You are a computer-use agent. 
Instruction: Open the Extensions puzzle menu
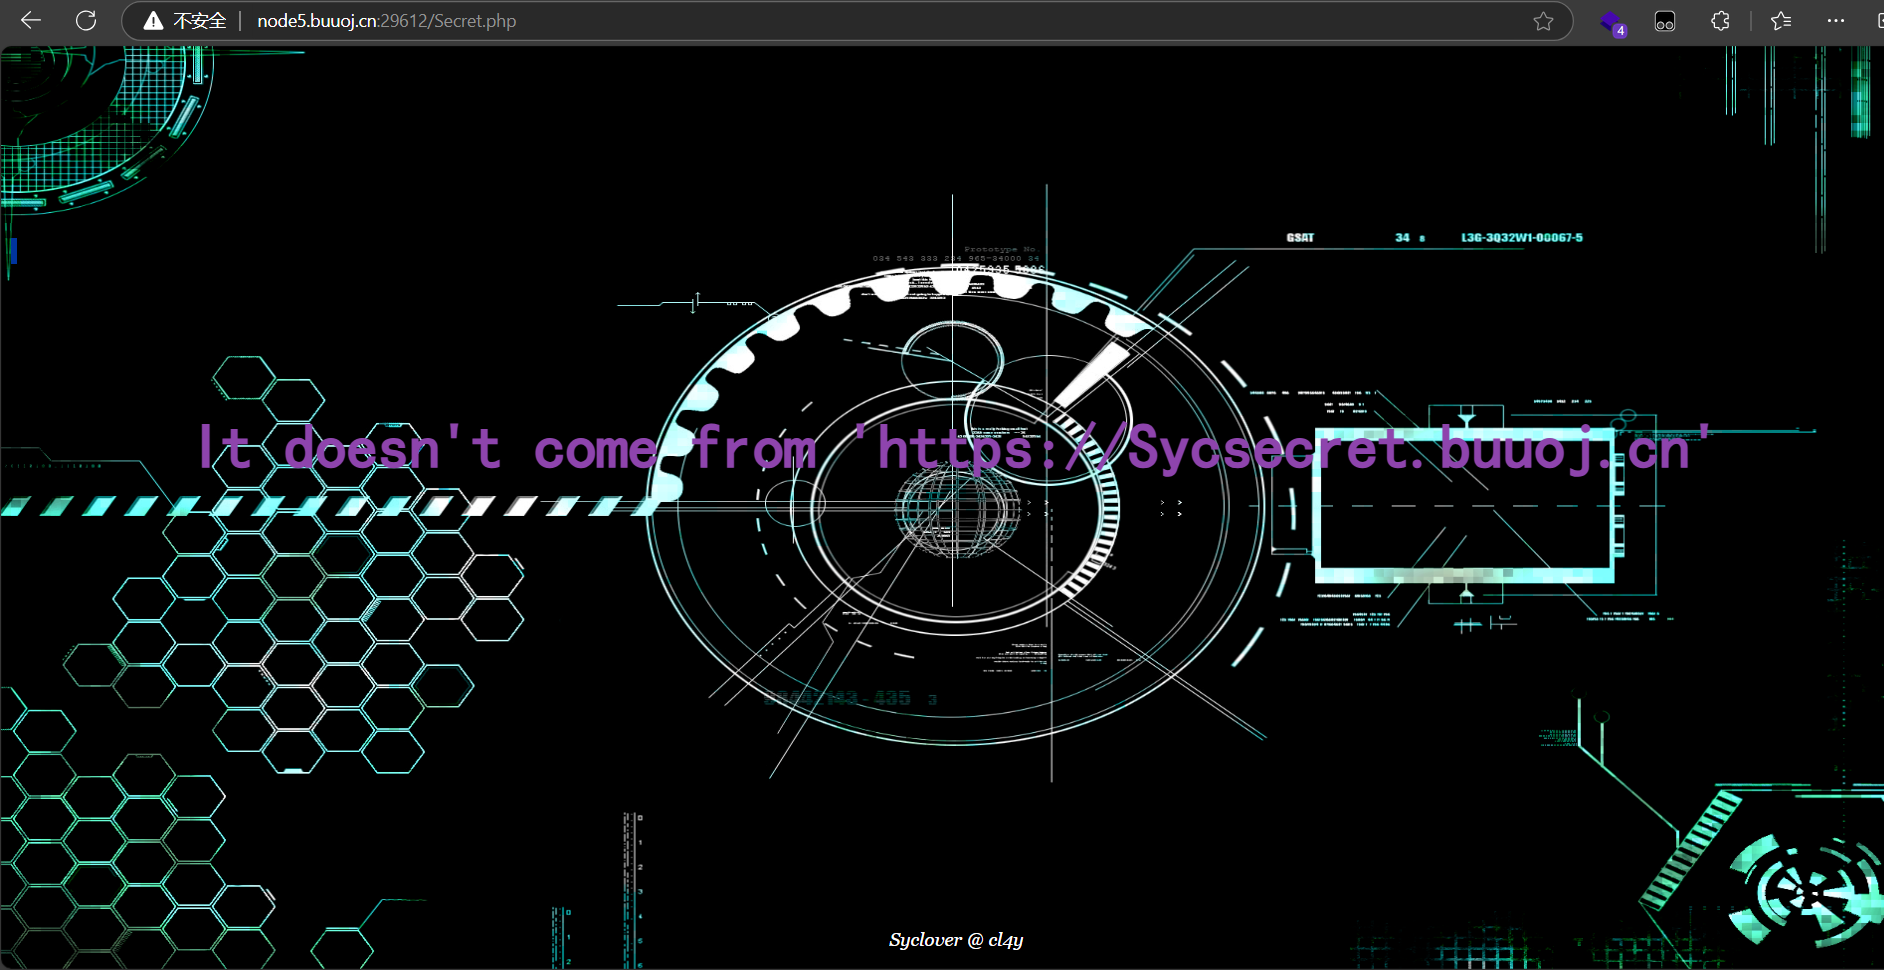click(x=1720, y=21)
